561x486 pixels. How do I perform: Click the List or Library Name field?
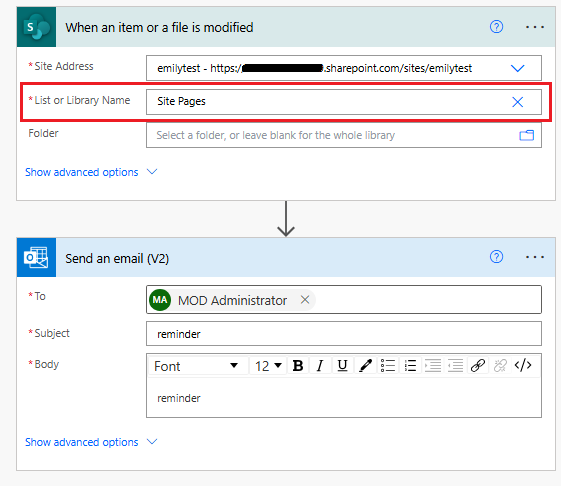tap(344, 102)
